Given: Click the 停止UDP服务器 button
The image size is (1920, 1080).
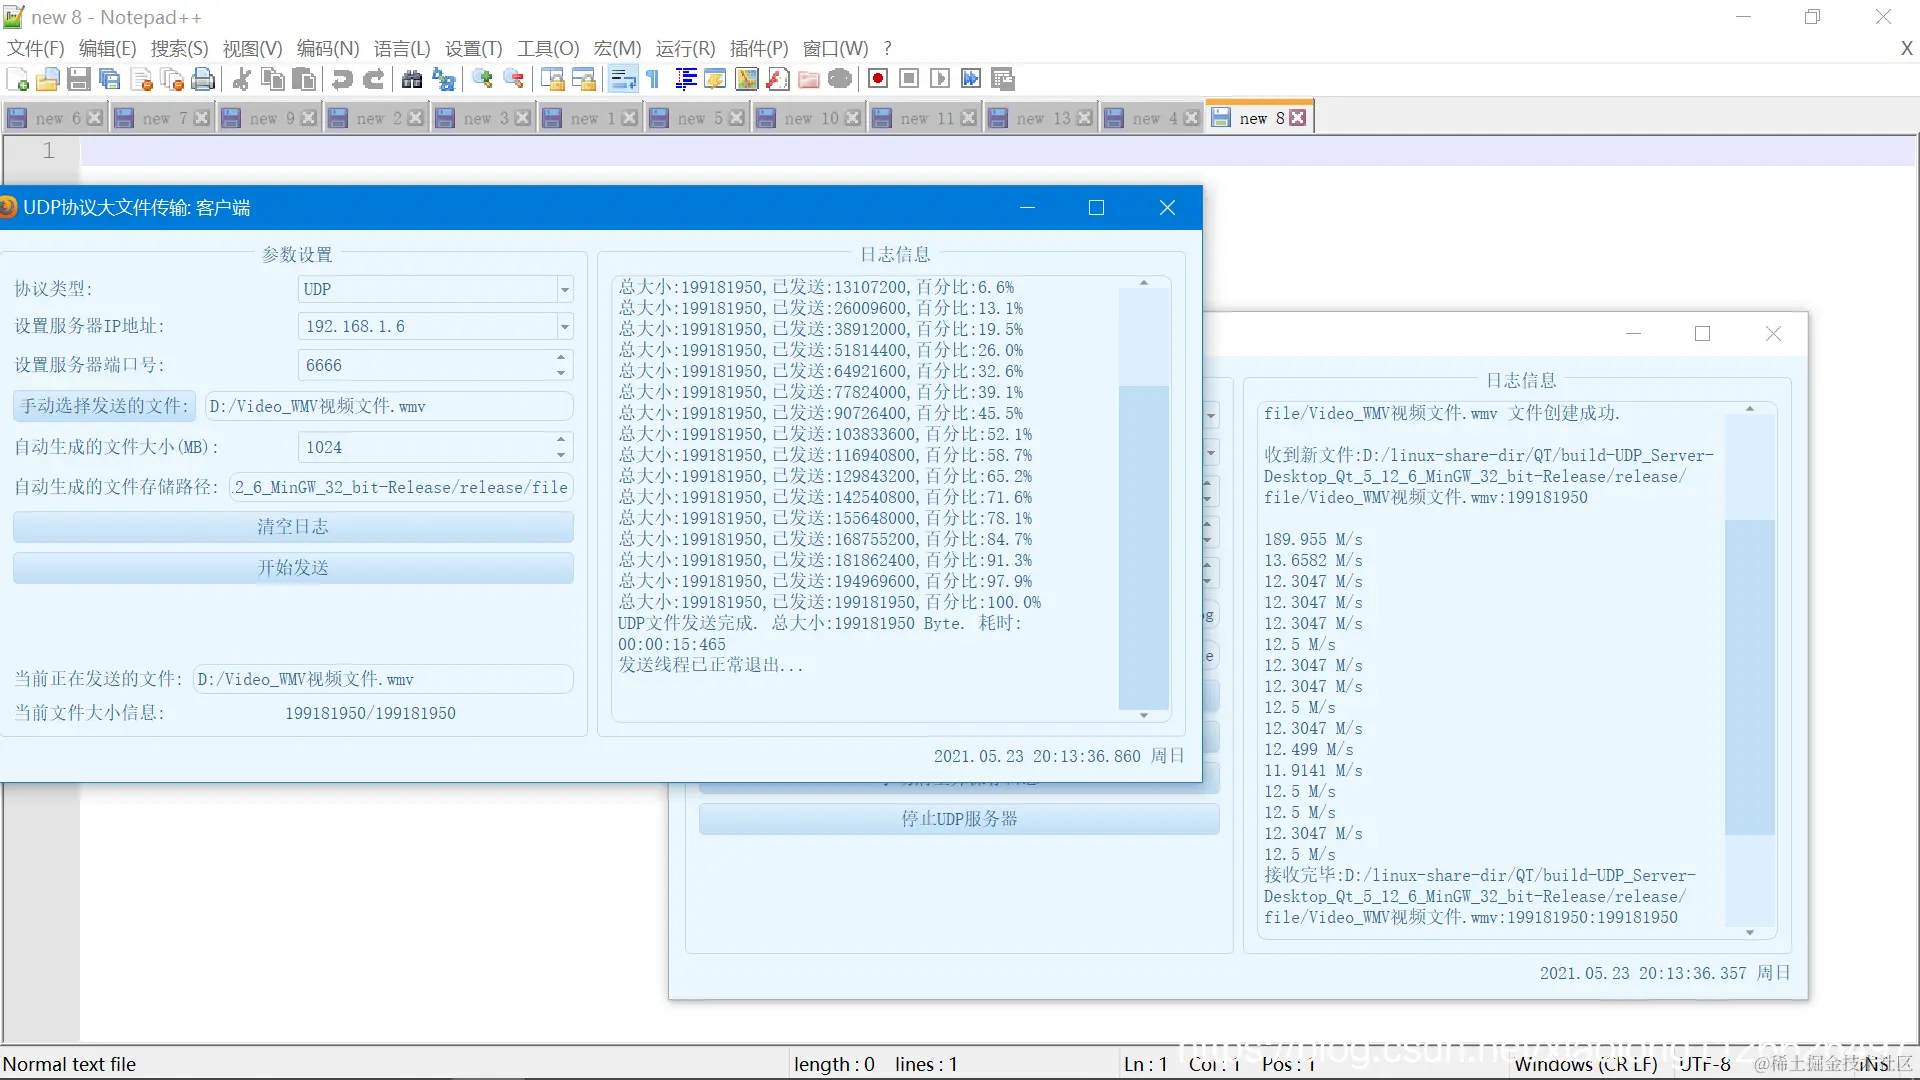Looking at the screenshot, I should pos(958,819).
